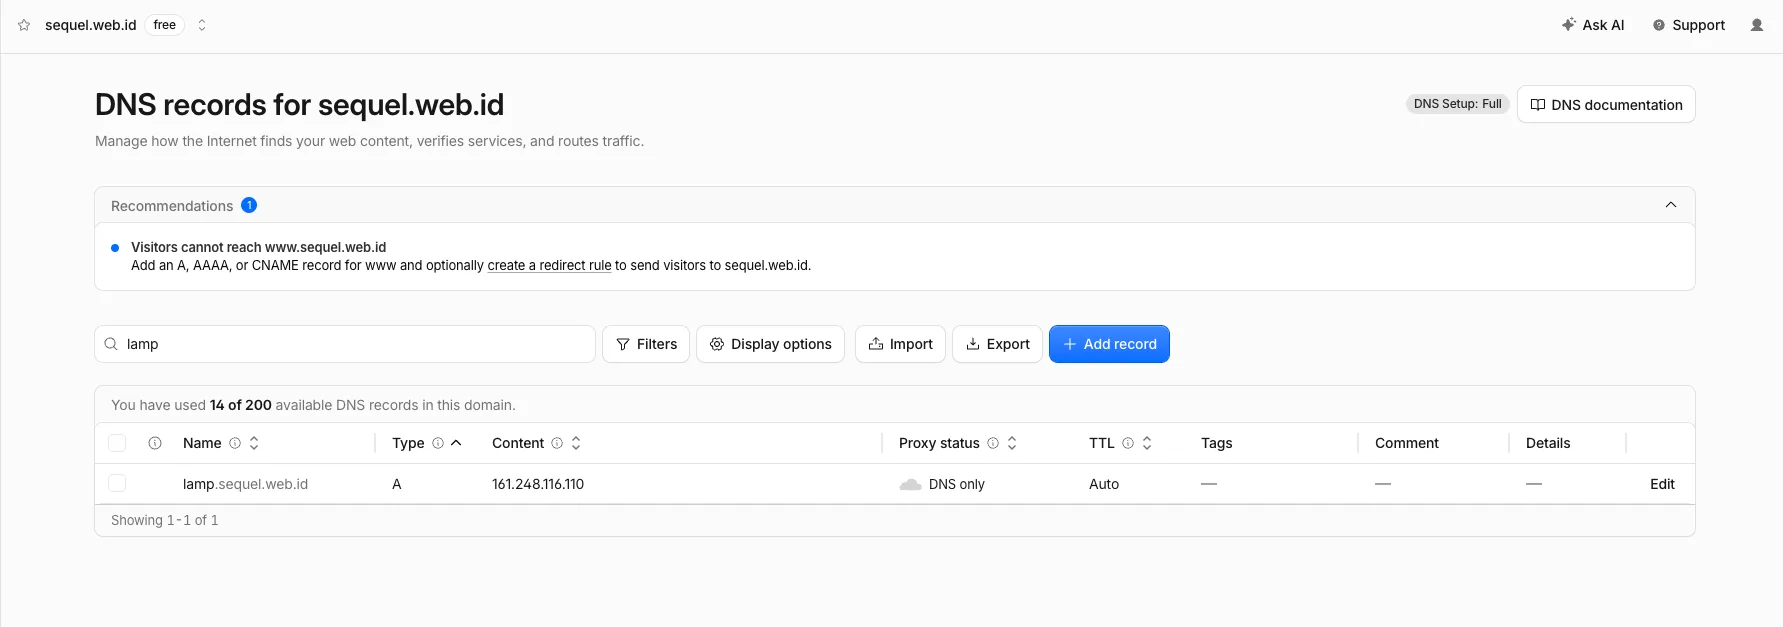Click Name column info icon

click(x=235, y=443)
